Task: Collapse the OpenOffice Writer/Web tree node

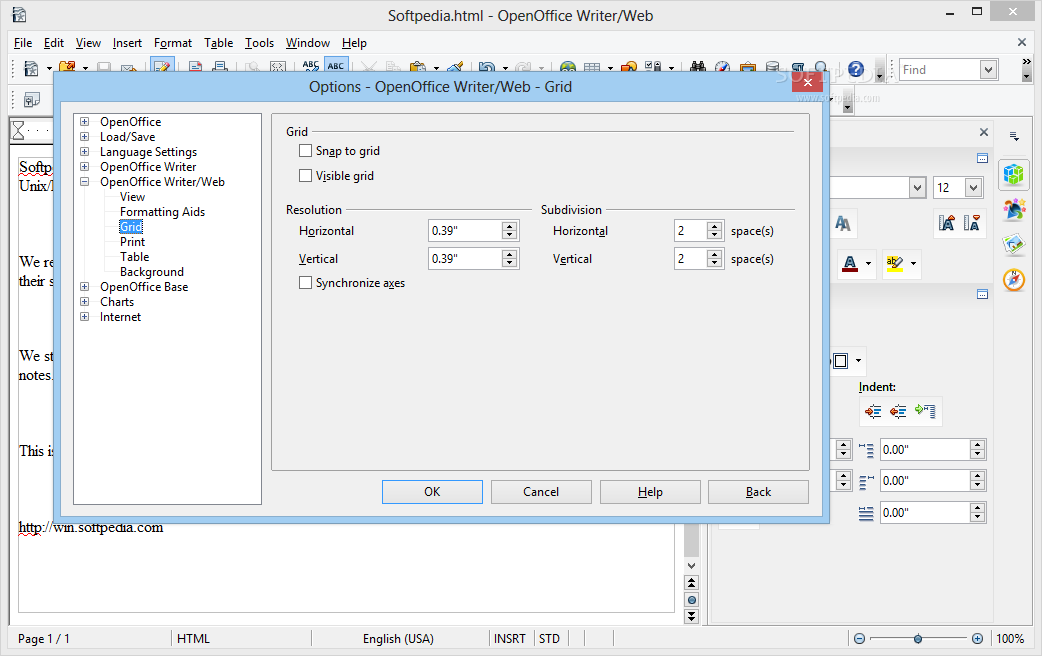Action: tap(84, 181)
